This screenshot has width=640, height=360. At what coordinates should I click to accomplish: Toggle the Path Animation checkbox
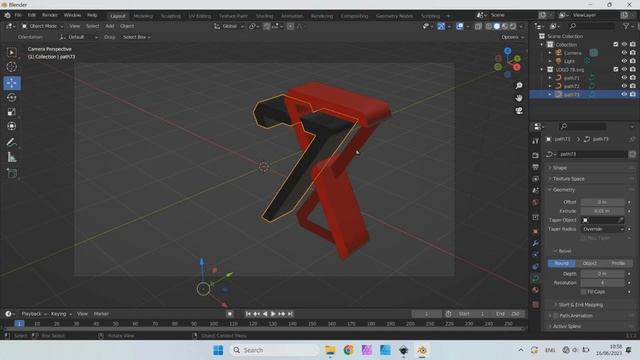(x=556, y=316)
